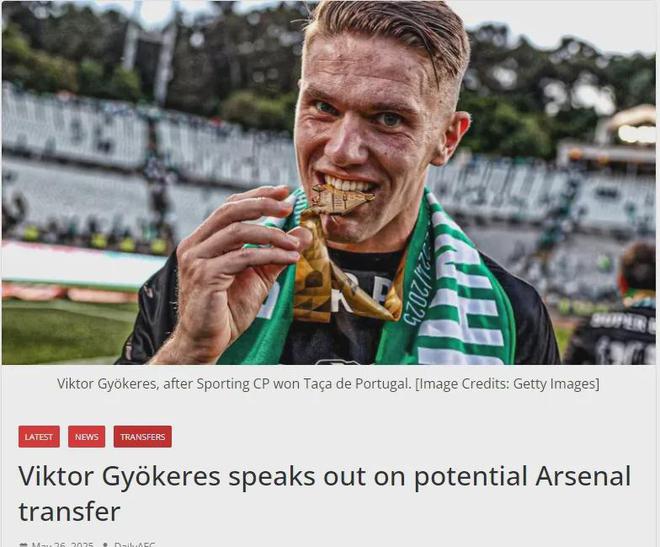Click the May 26, 2025 publish date
660x547 pixels.
pos(63,544)
